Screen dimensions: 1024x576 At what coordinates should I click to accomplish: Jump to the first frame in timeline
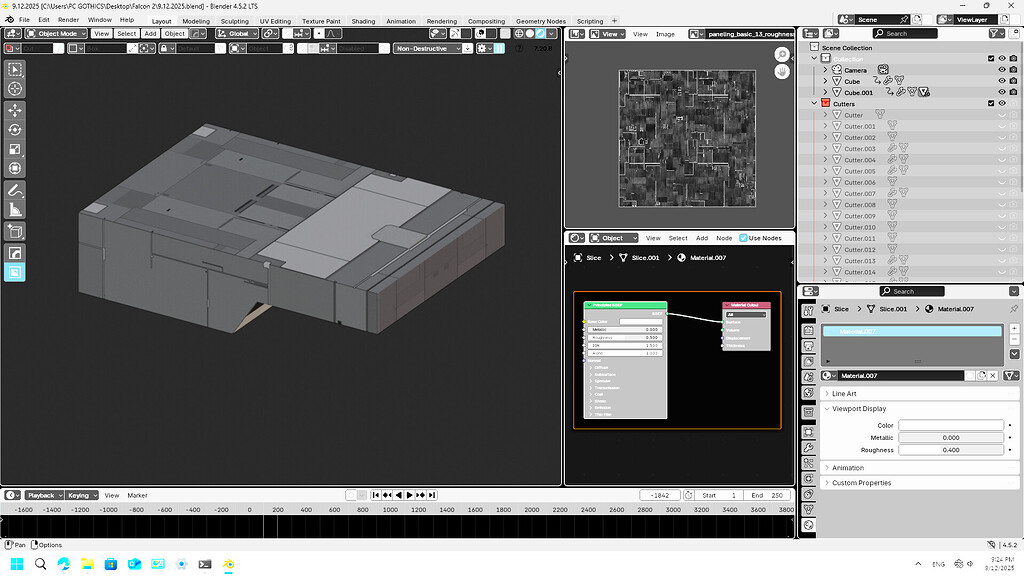coord(376,496)
